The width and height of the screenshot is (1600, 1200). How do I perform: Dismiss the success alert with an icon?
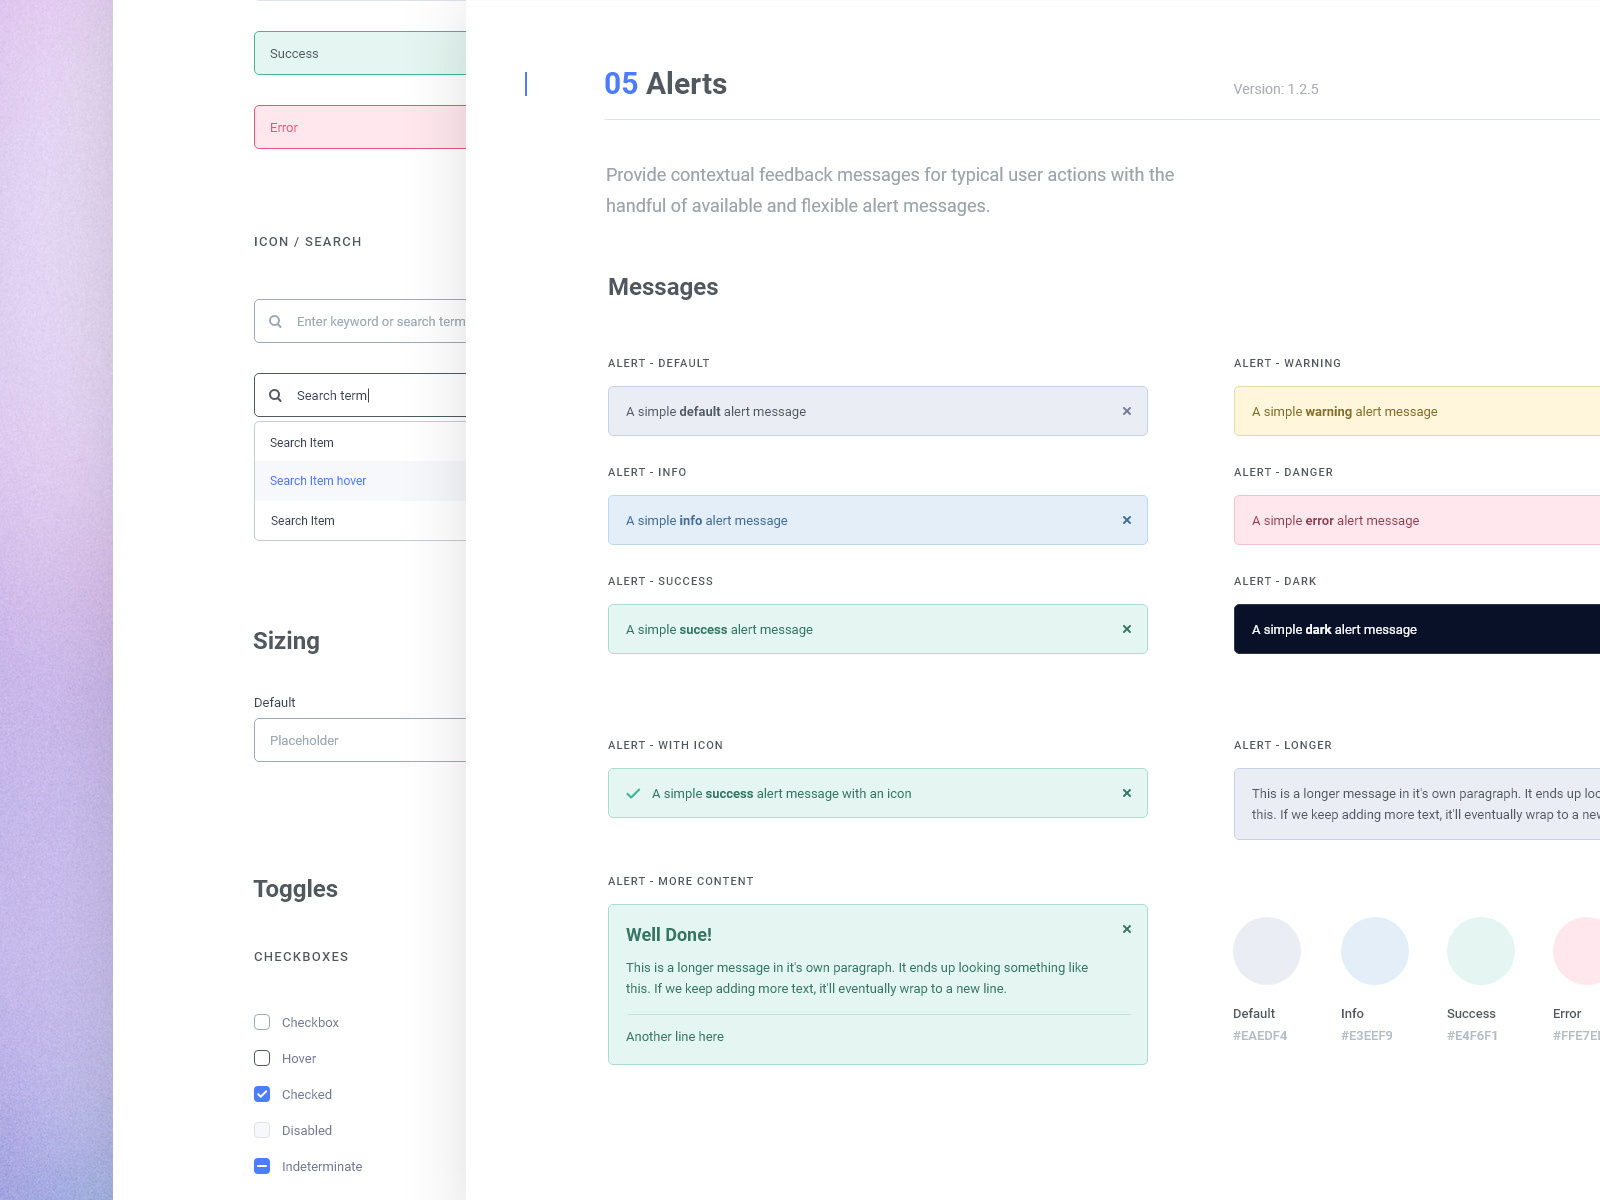(x=1127, y=793)
